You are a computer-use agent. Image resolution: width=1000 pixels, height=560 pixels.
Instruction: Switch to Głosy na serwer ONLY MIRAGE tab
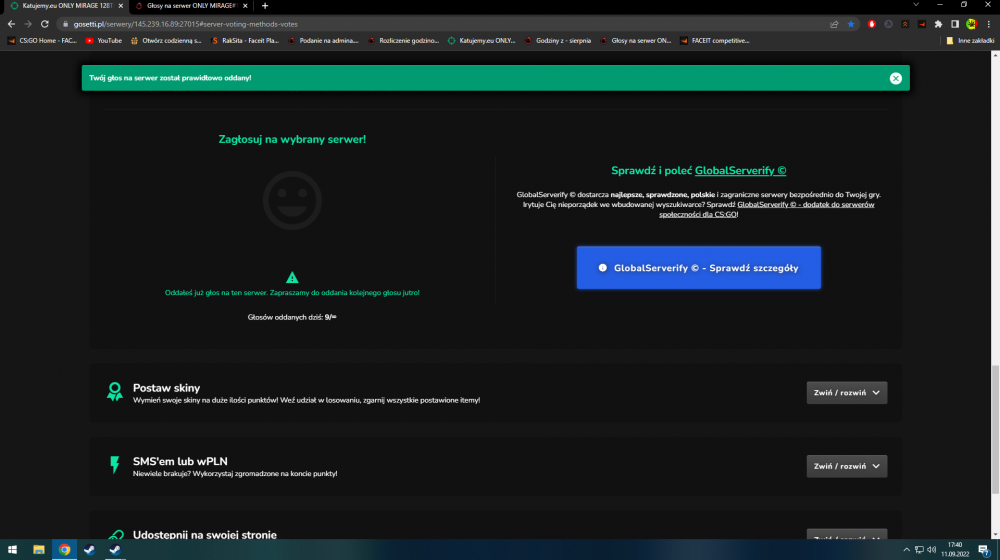point(189,6)
